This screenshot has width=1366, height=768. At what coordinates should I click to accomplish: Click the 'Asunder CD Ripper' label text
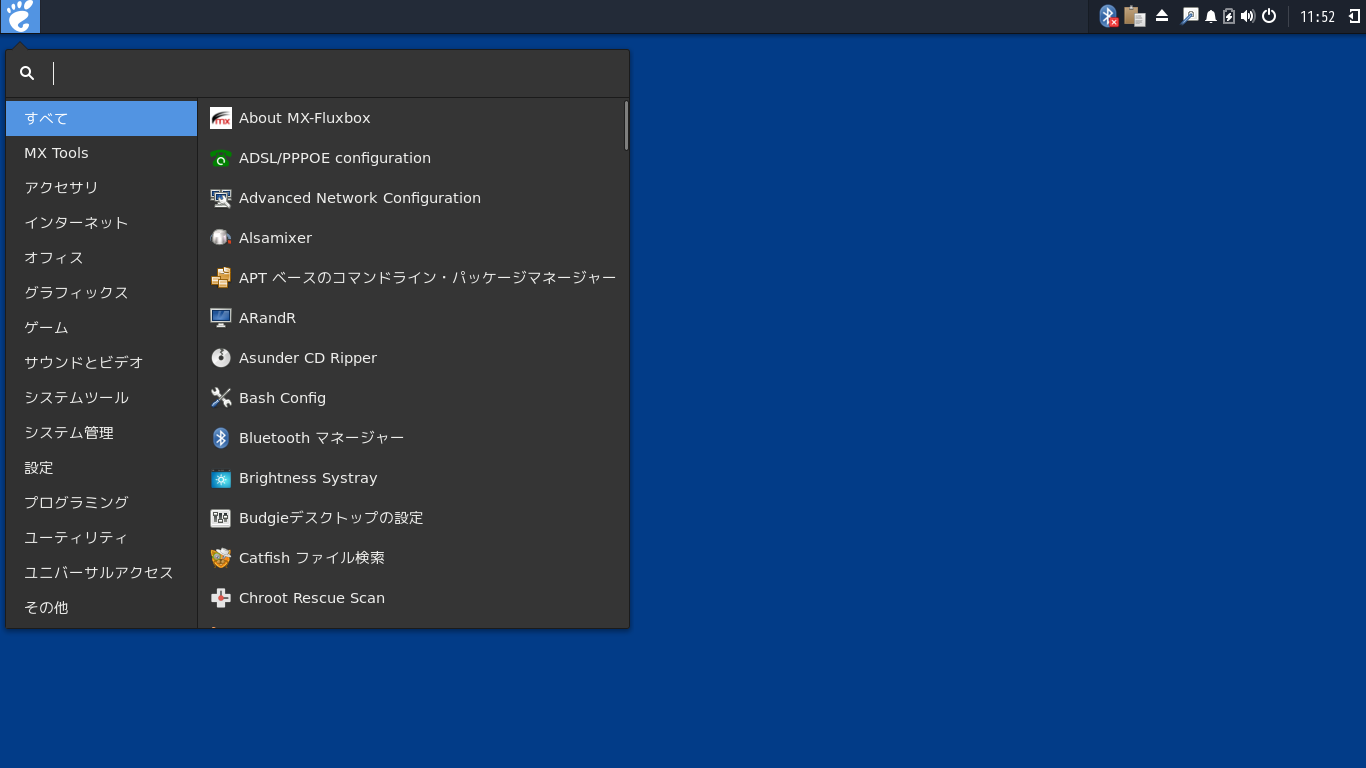point(308,358)
